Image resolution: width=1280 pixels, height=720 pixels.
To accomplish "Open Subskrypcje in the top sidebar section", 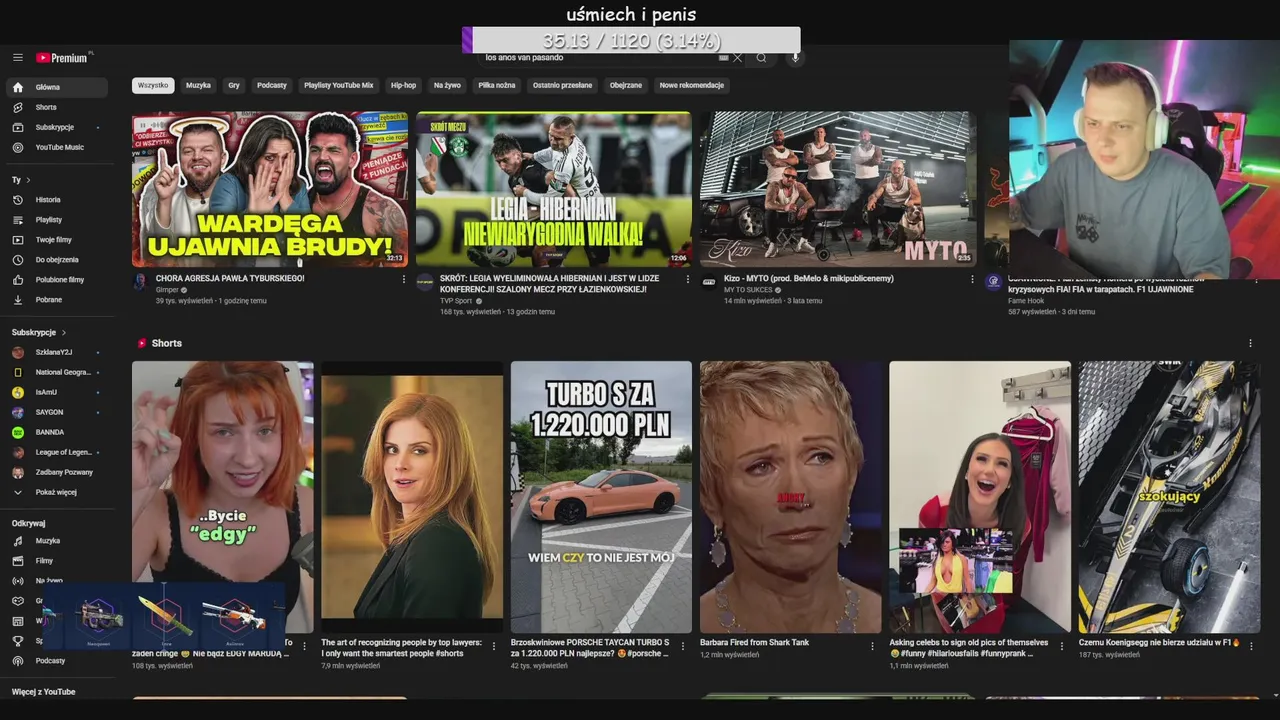I will 58,127.
